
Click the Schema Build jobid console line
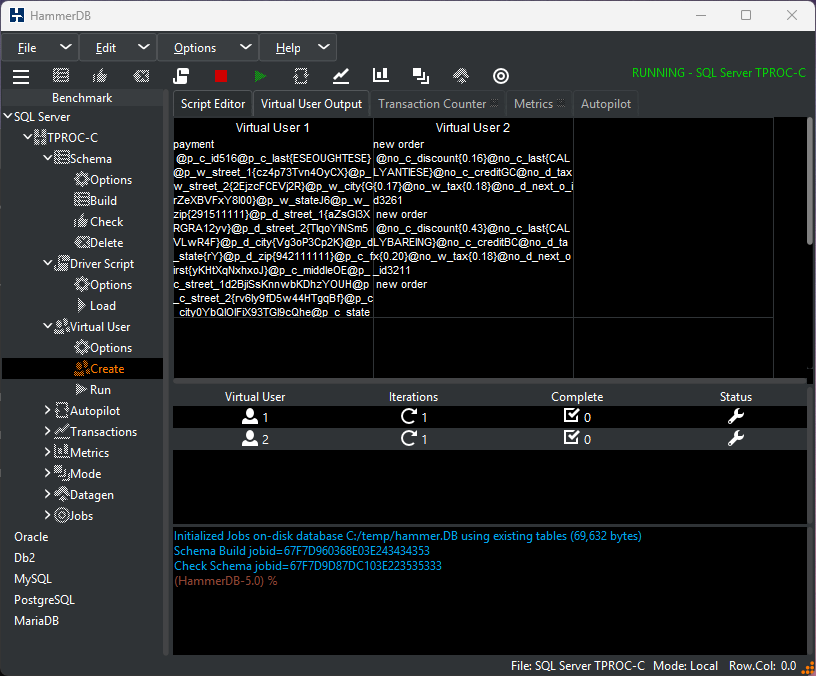pyautogui.click(x=302, y=551)
